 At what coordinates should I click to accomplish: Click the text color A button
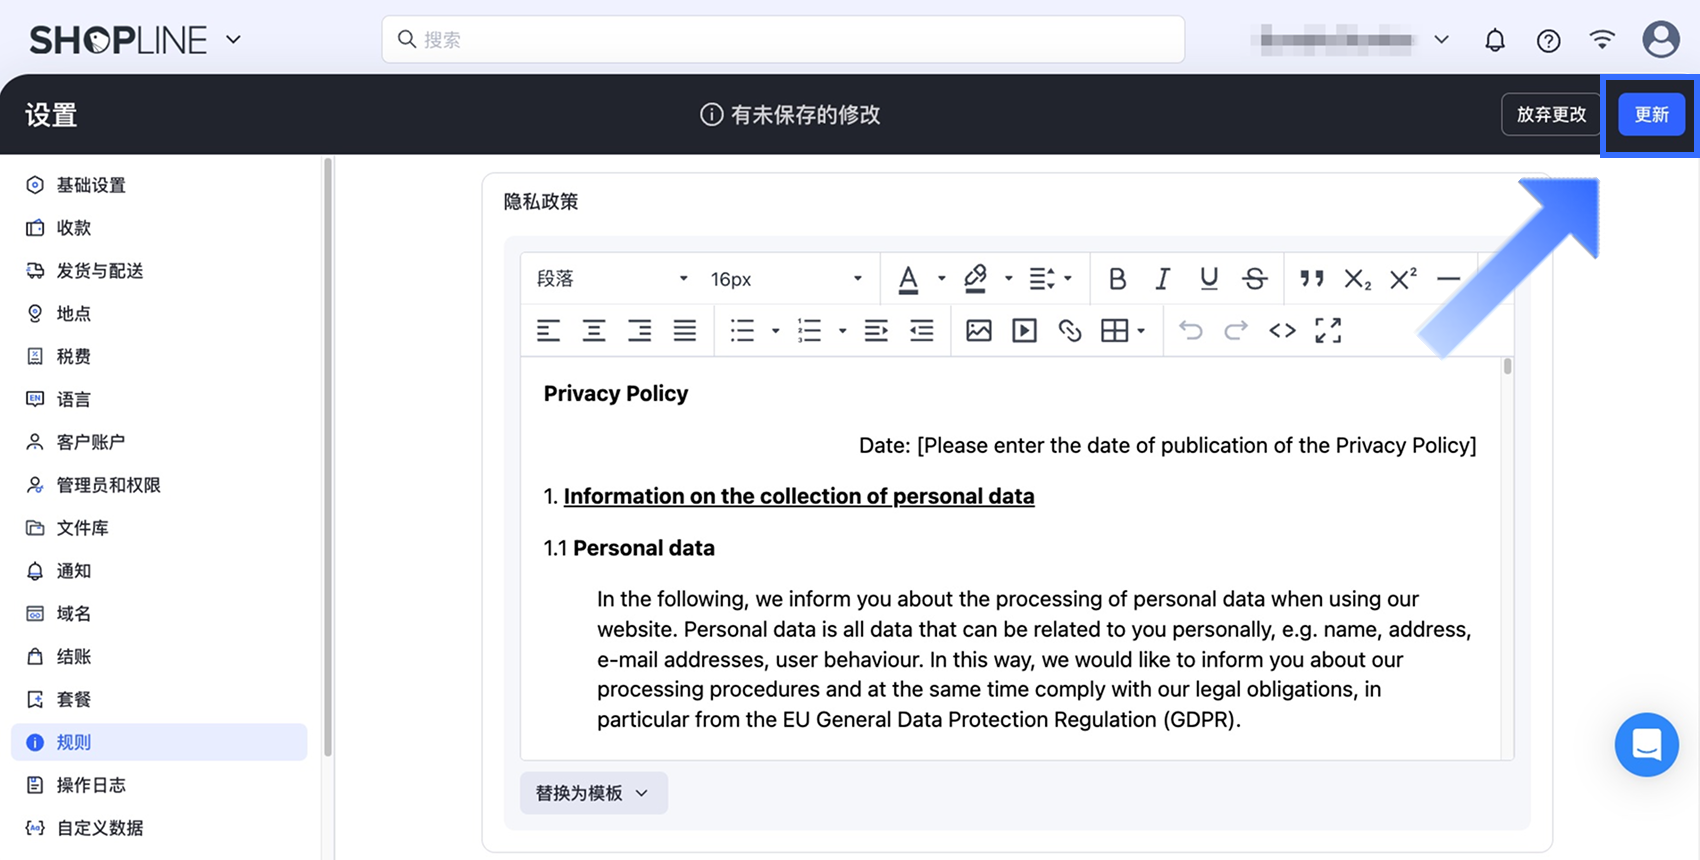[x=908, y=279]
